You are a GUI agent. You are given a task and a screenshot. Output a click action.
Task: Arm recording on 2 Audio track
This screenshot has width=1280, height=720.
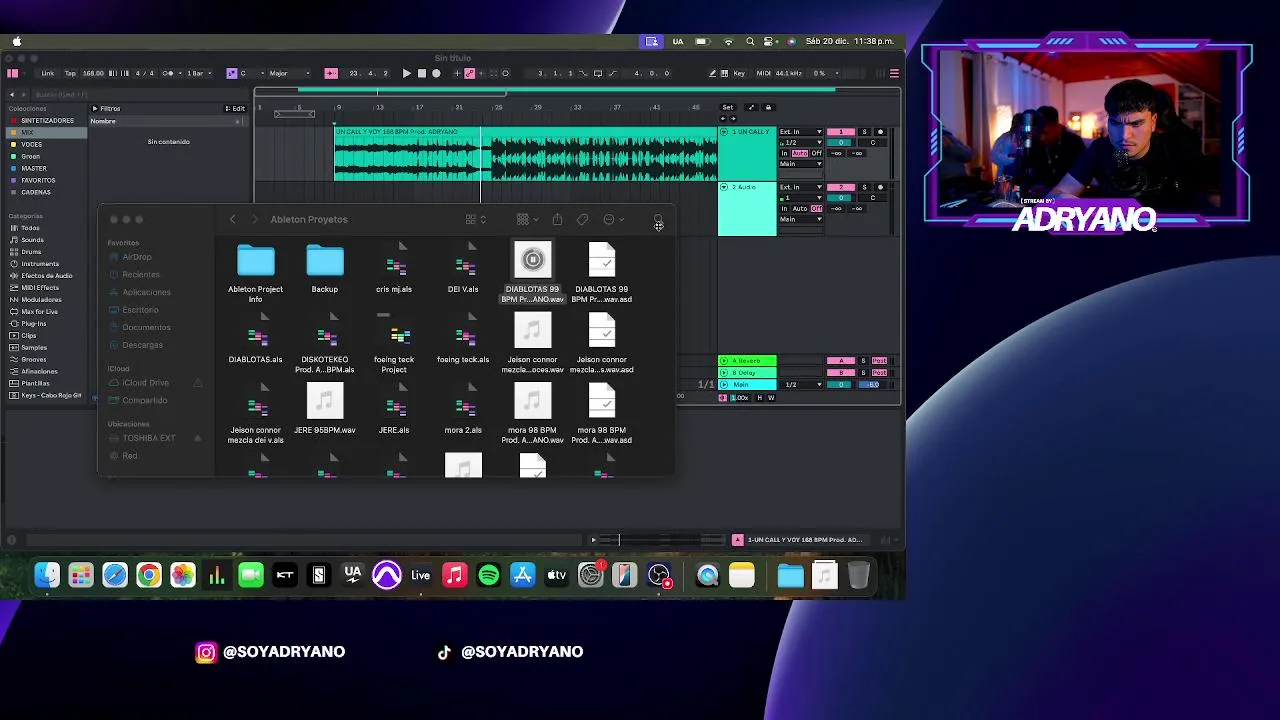pyautogui.click(x=880, y=187)
